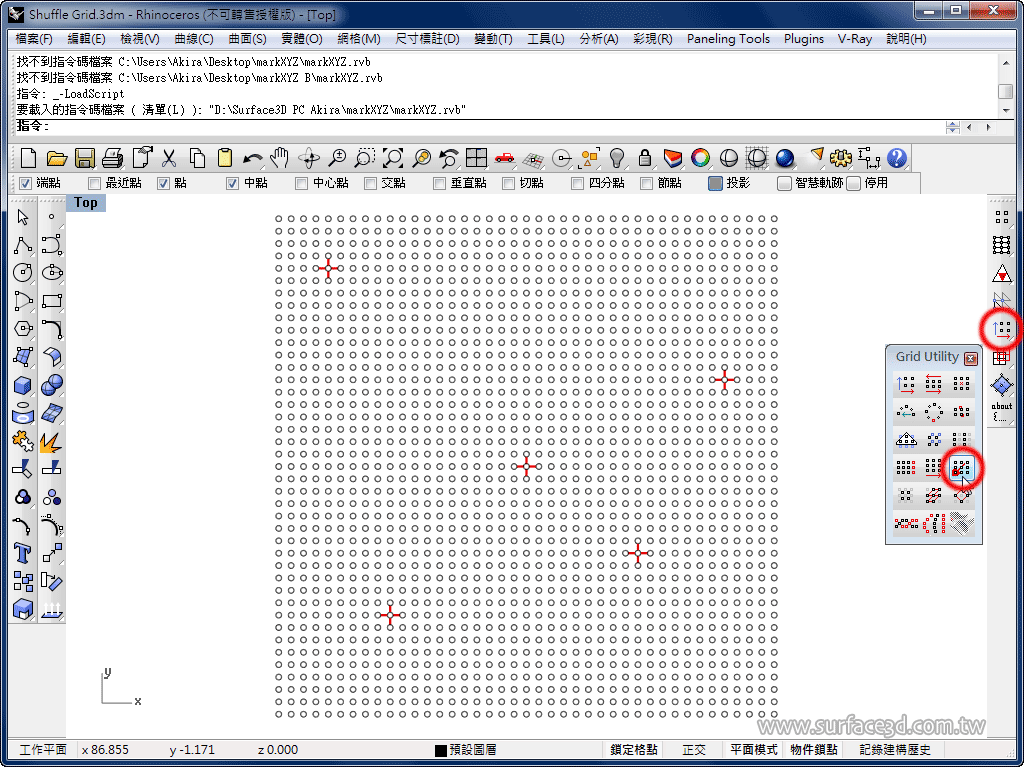Screen dimensions: 1024x767
Task: Toggle the 投影 checkbox
Action: 716,184
